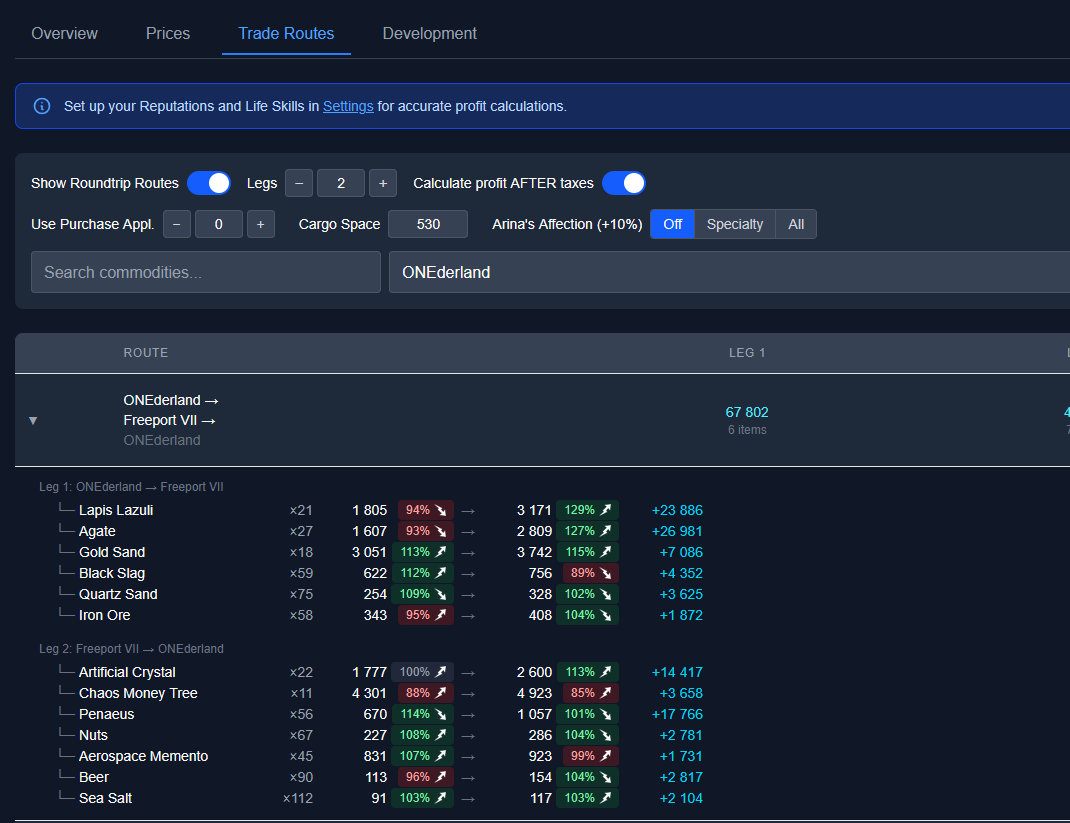Image resolution: width=1070 pixels, height=823 pixels.
Task: Switch to the Prices tab
Action: (168, 33)
